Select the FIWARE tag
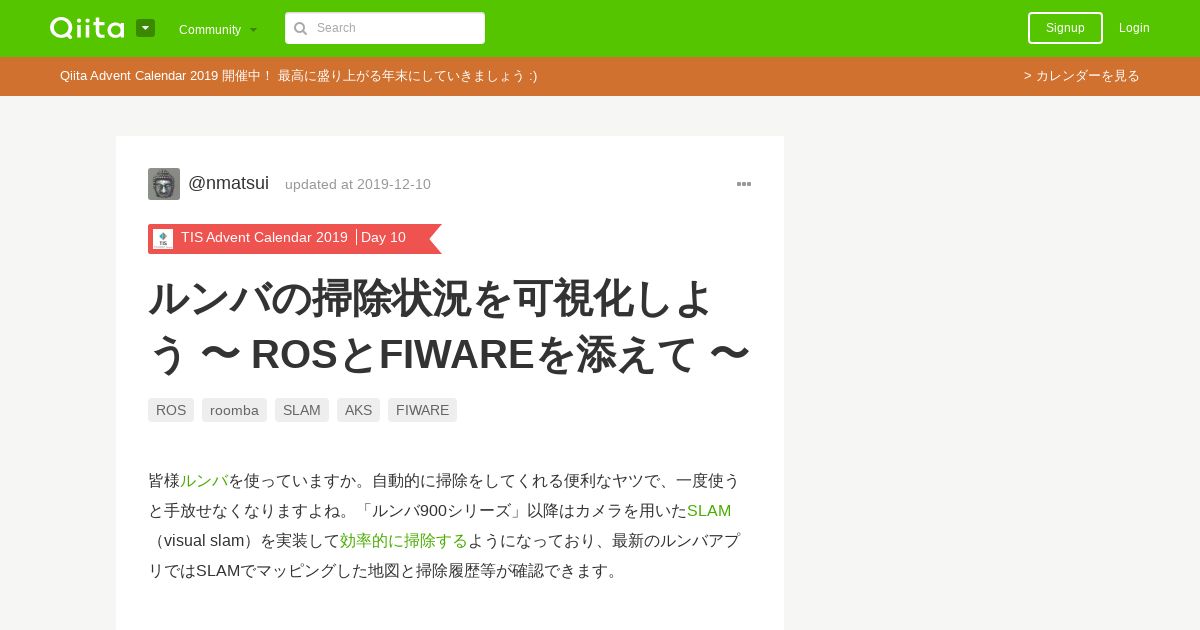 (422, 410)
